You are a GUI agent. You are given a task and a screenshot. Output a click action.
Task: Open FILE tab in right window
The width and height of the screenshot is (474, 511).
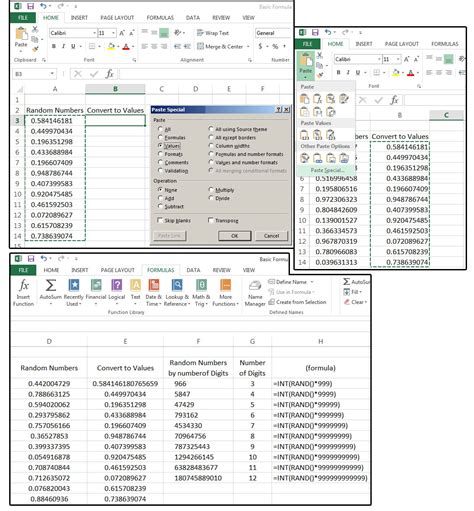coord(307,44)
